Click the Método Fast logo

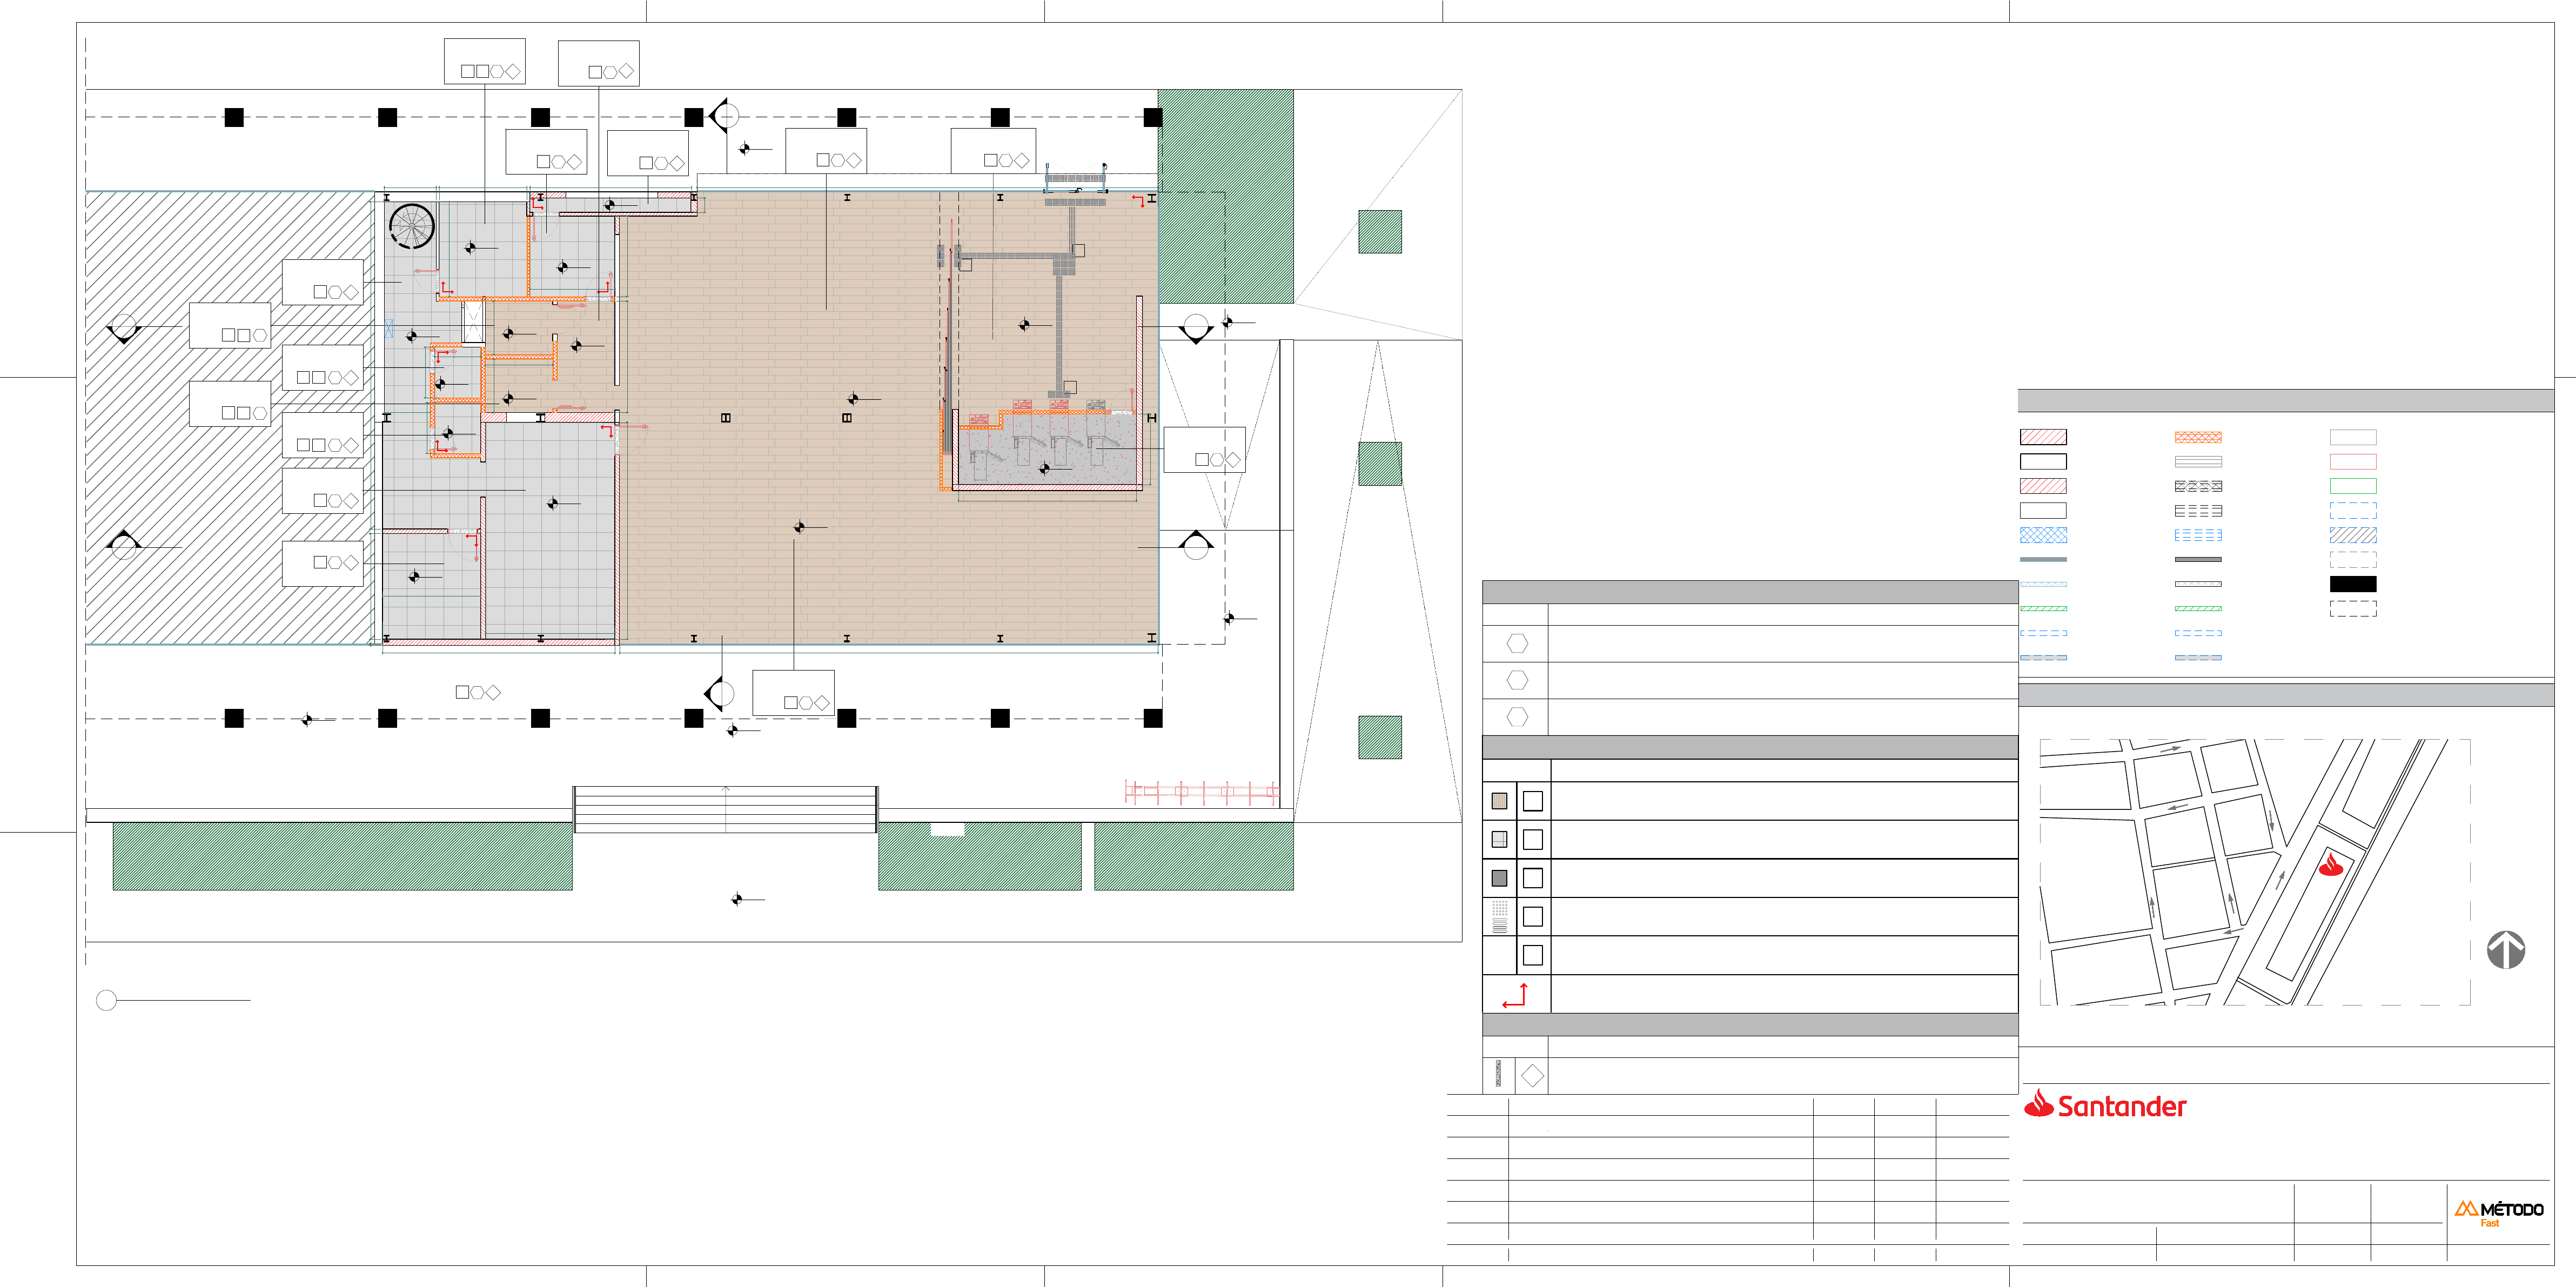tap(2498, 1212)
